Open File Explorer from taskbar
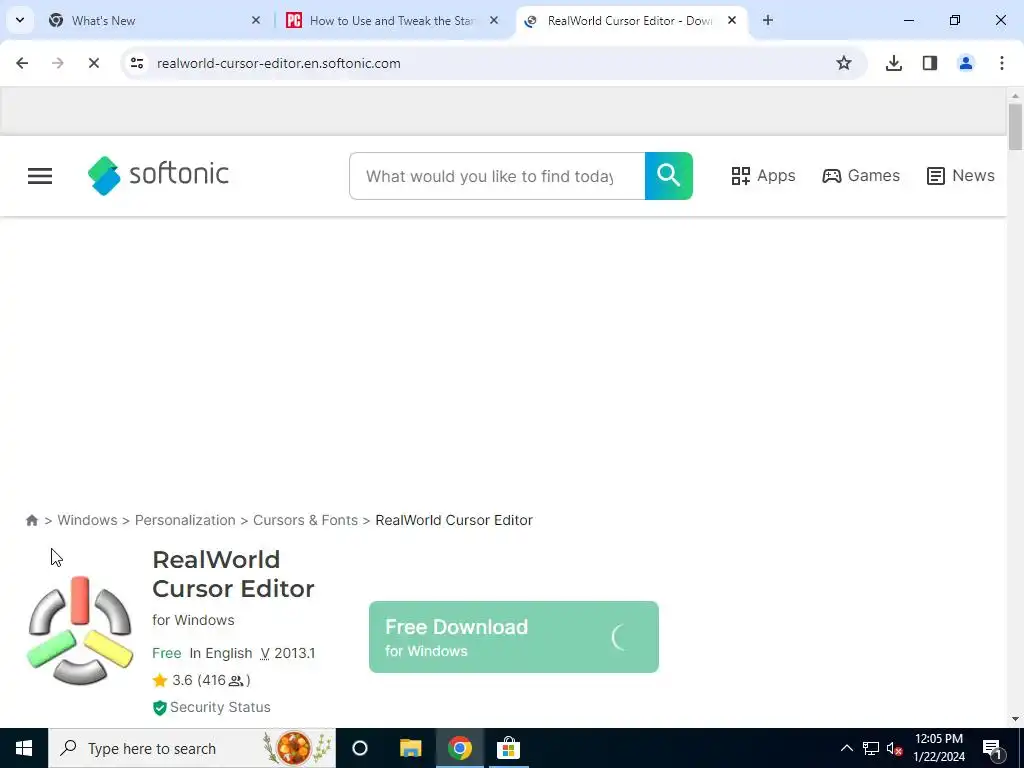This screenshot has width=1024, height=768. (x=410, y=748)
